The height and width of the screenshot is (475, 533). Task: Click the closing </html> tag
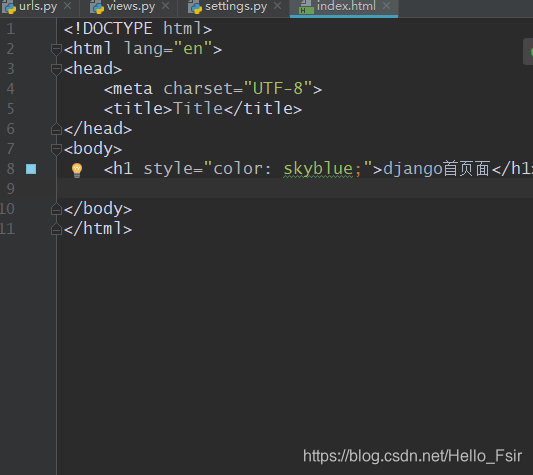98,229
